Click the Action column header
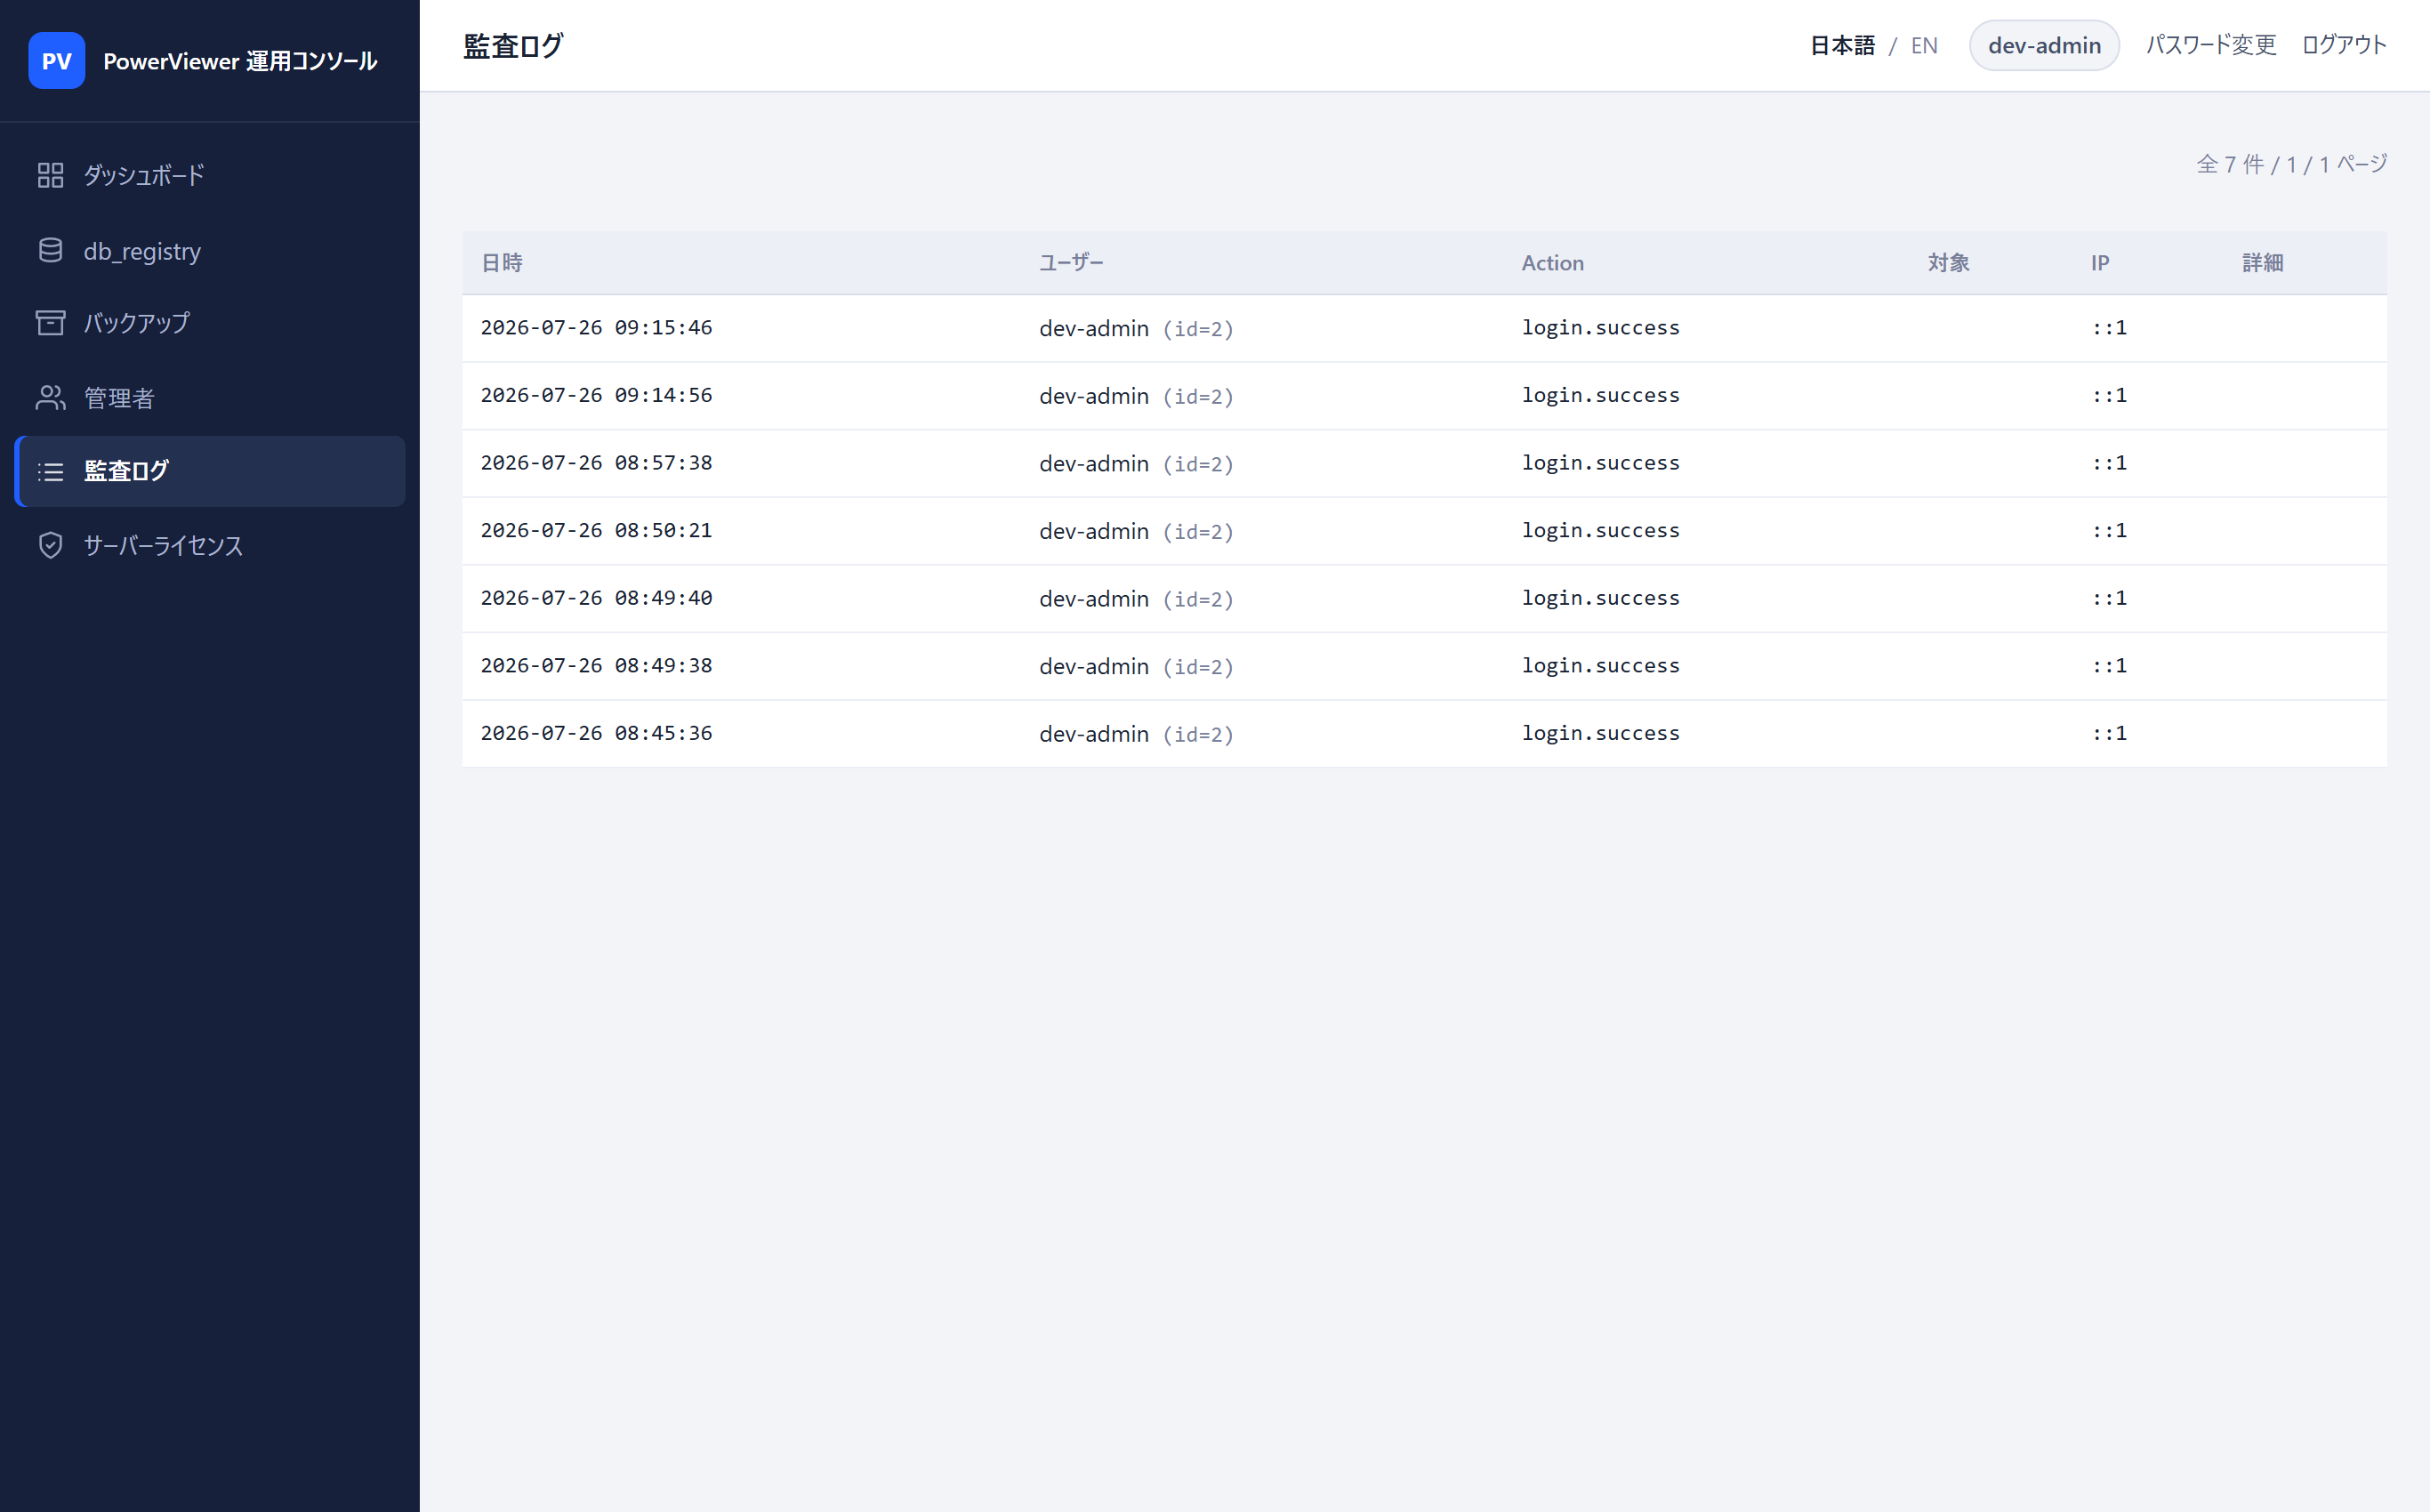Image resolution: width=2430 pixels, height=1512 pixels. point(1553,263)
